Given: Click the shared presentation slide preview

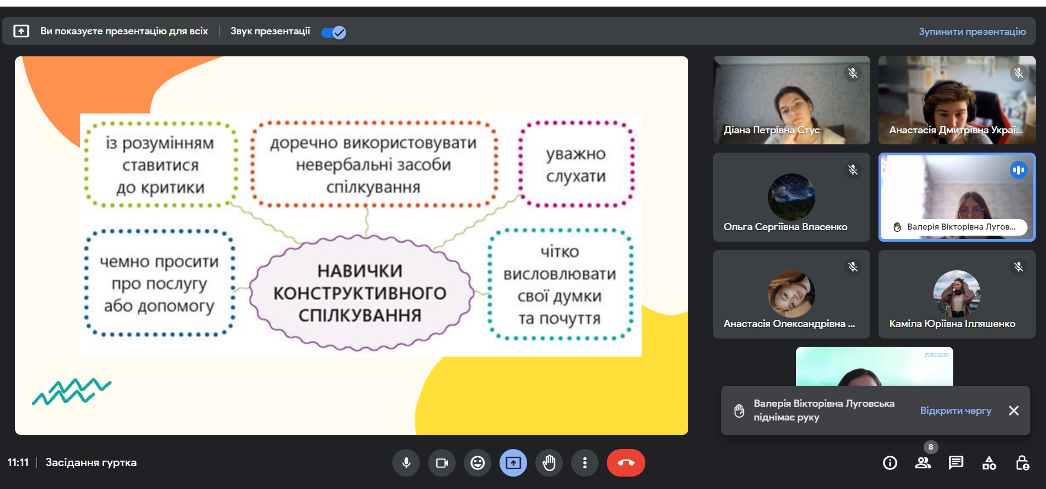Looking at the screenshot, I should click(x=351, y=245).
